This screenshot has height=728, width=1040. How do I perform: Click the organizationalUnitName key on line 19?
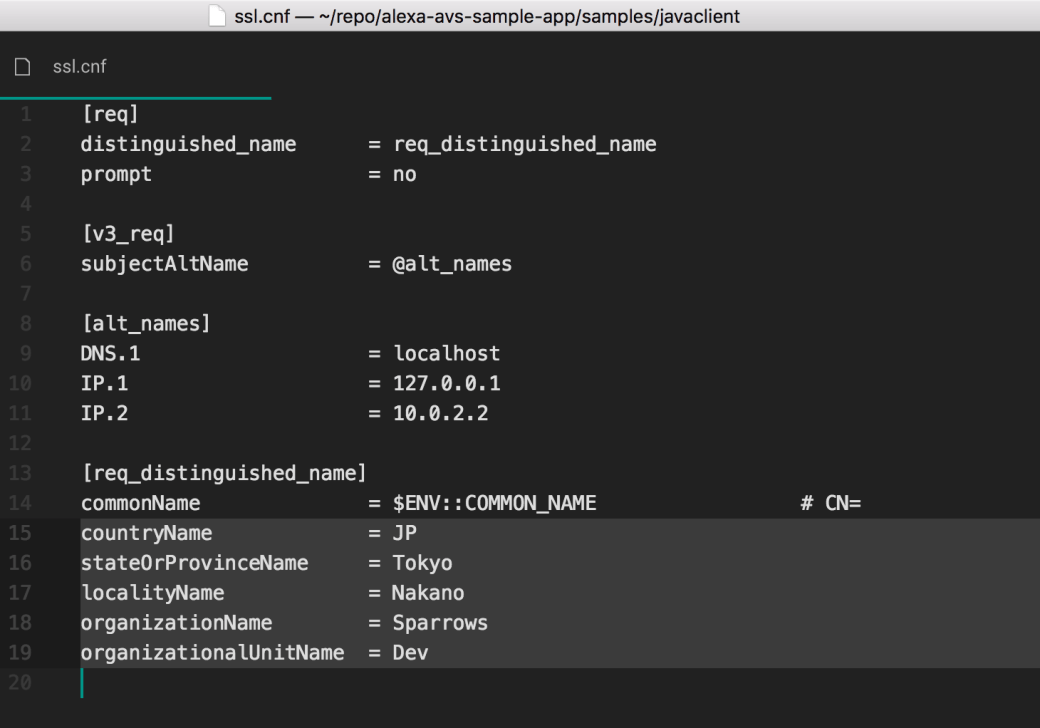[212, 653]
